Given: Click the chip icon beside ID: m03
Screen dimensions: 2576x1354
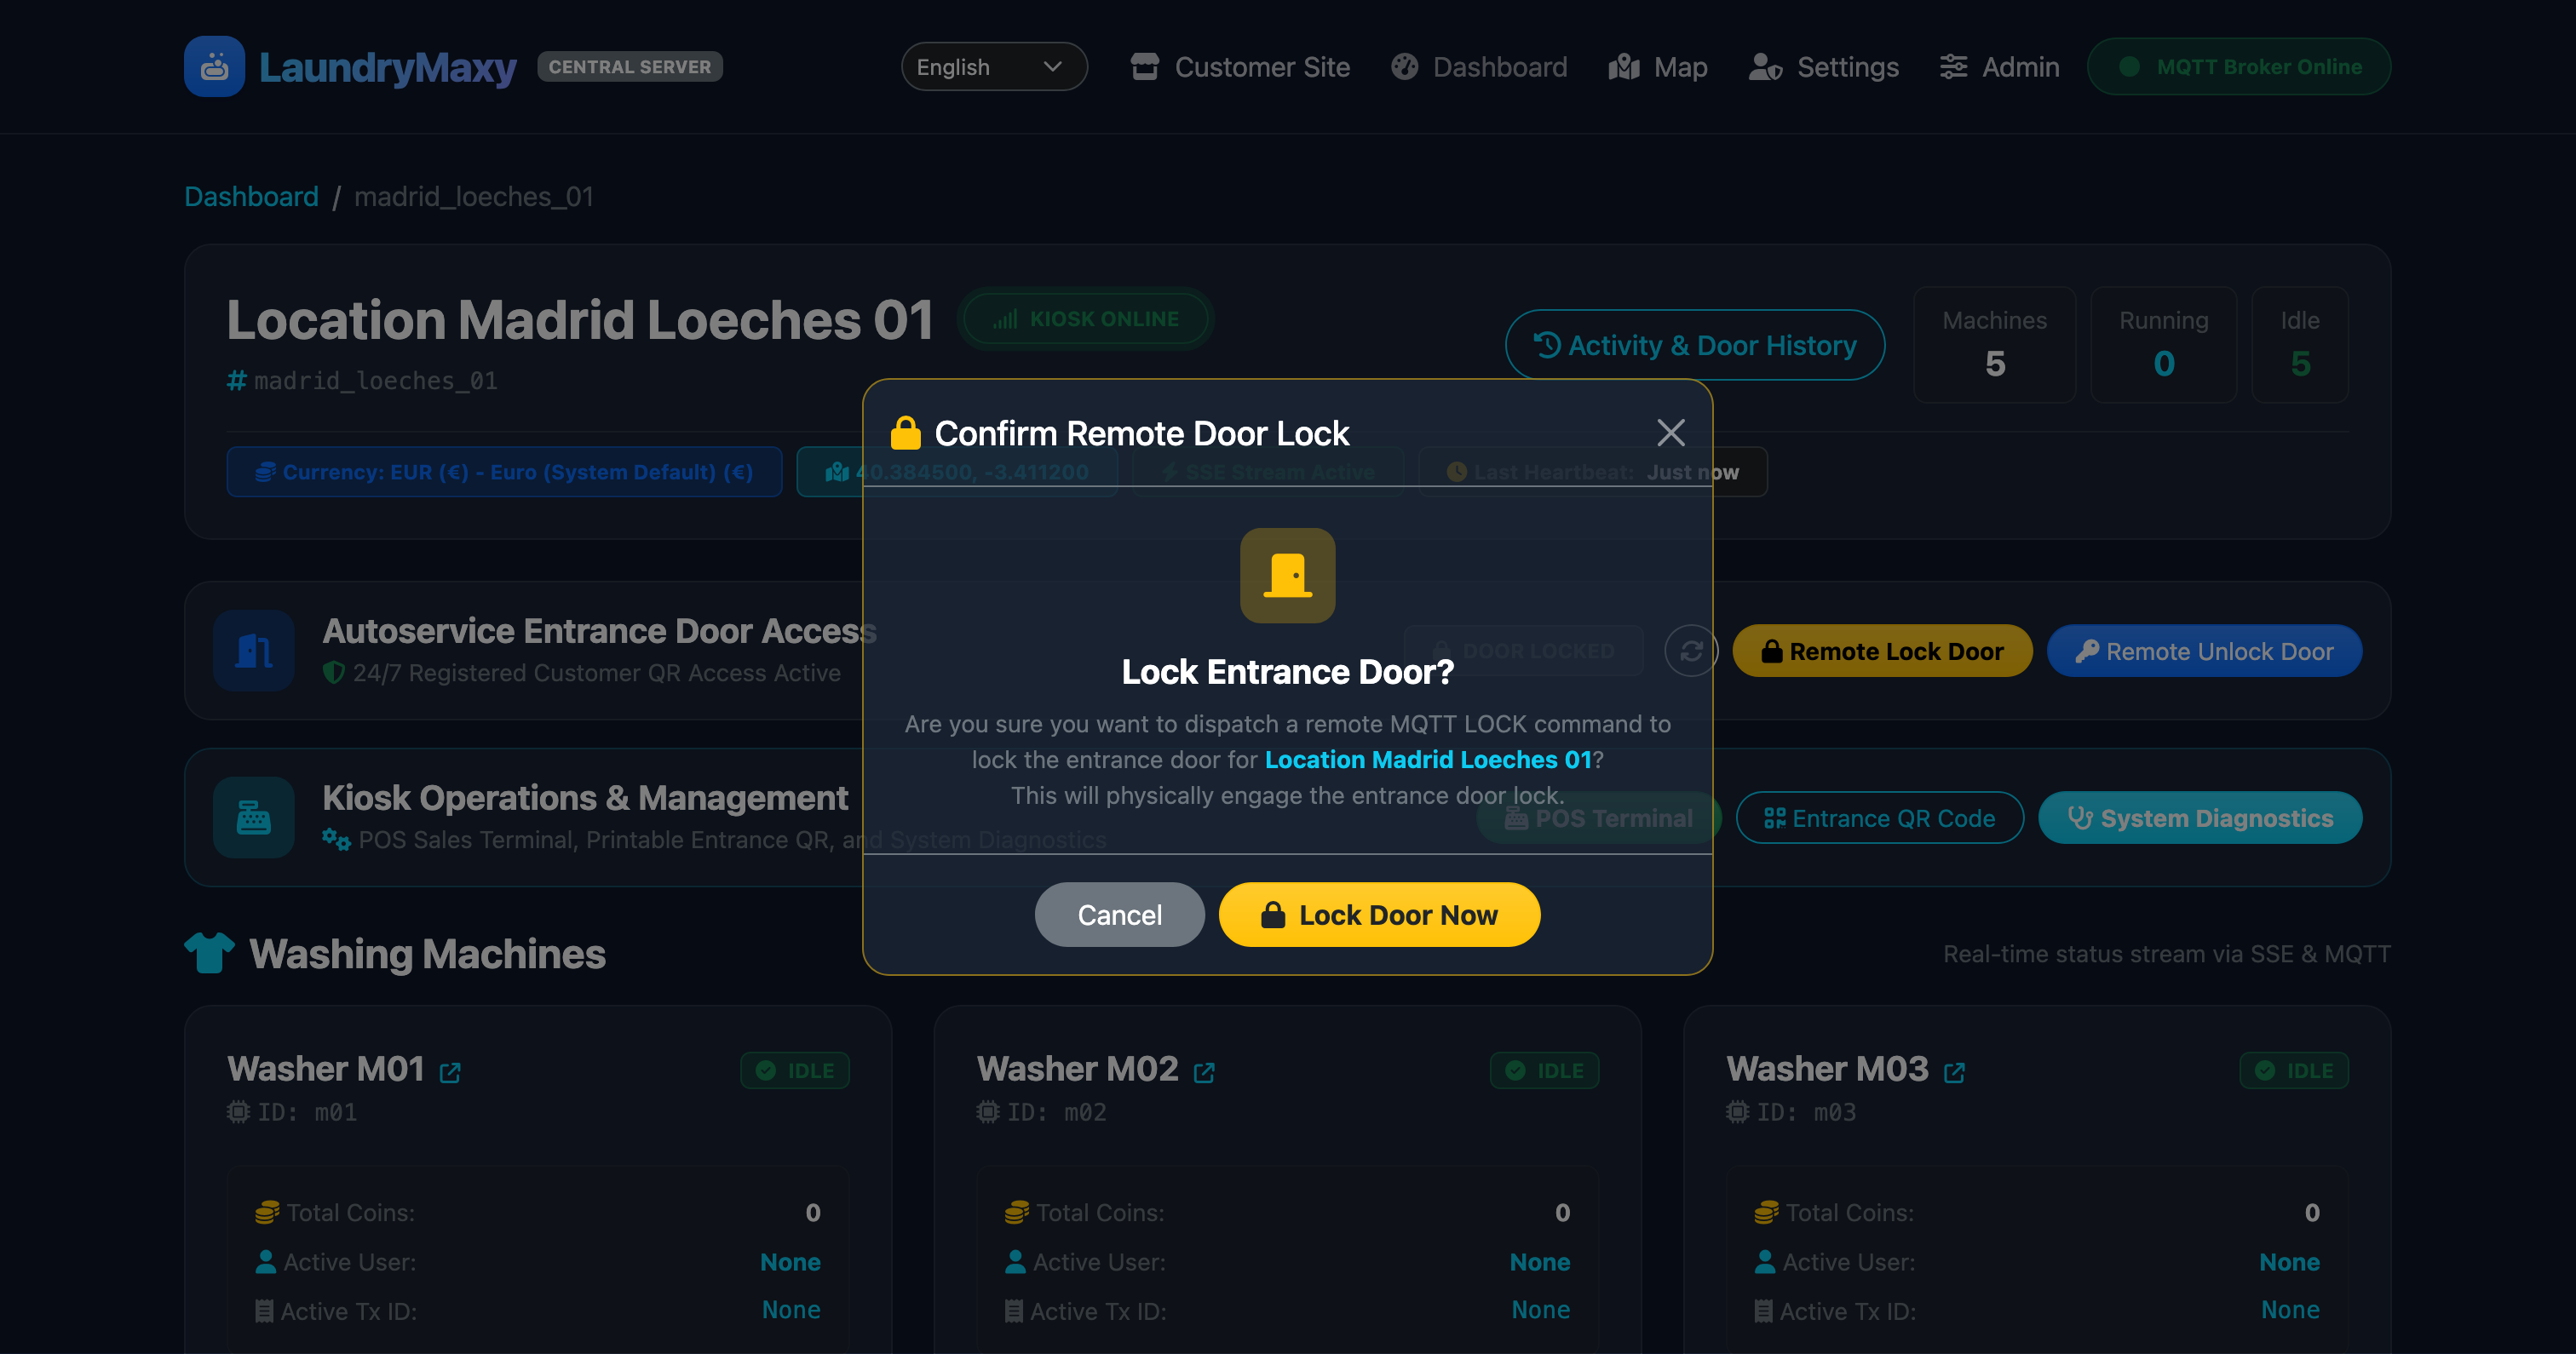Looking at the screenshot, I should (x=1738, y=1112).
